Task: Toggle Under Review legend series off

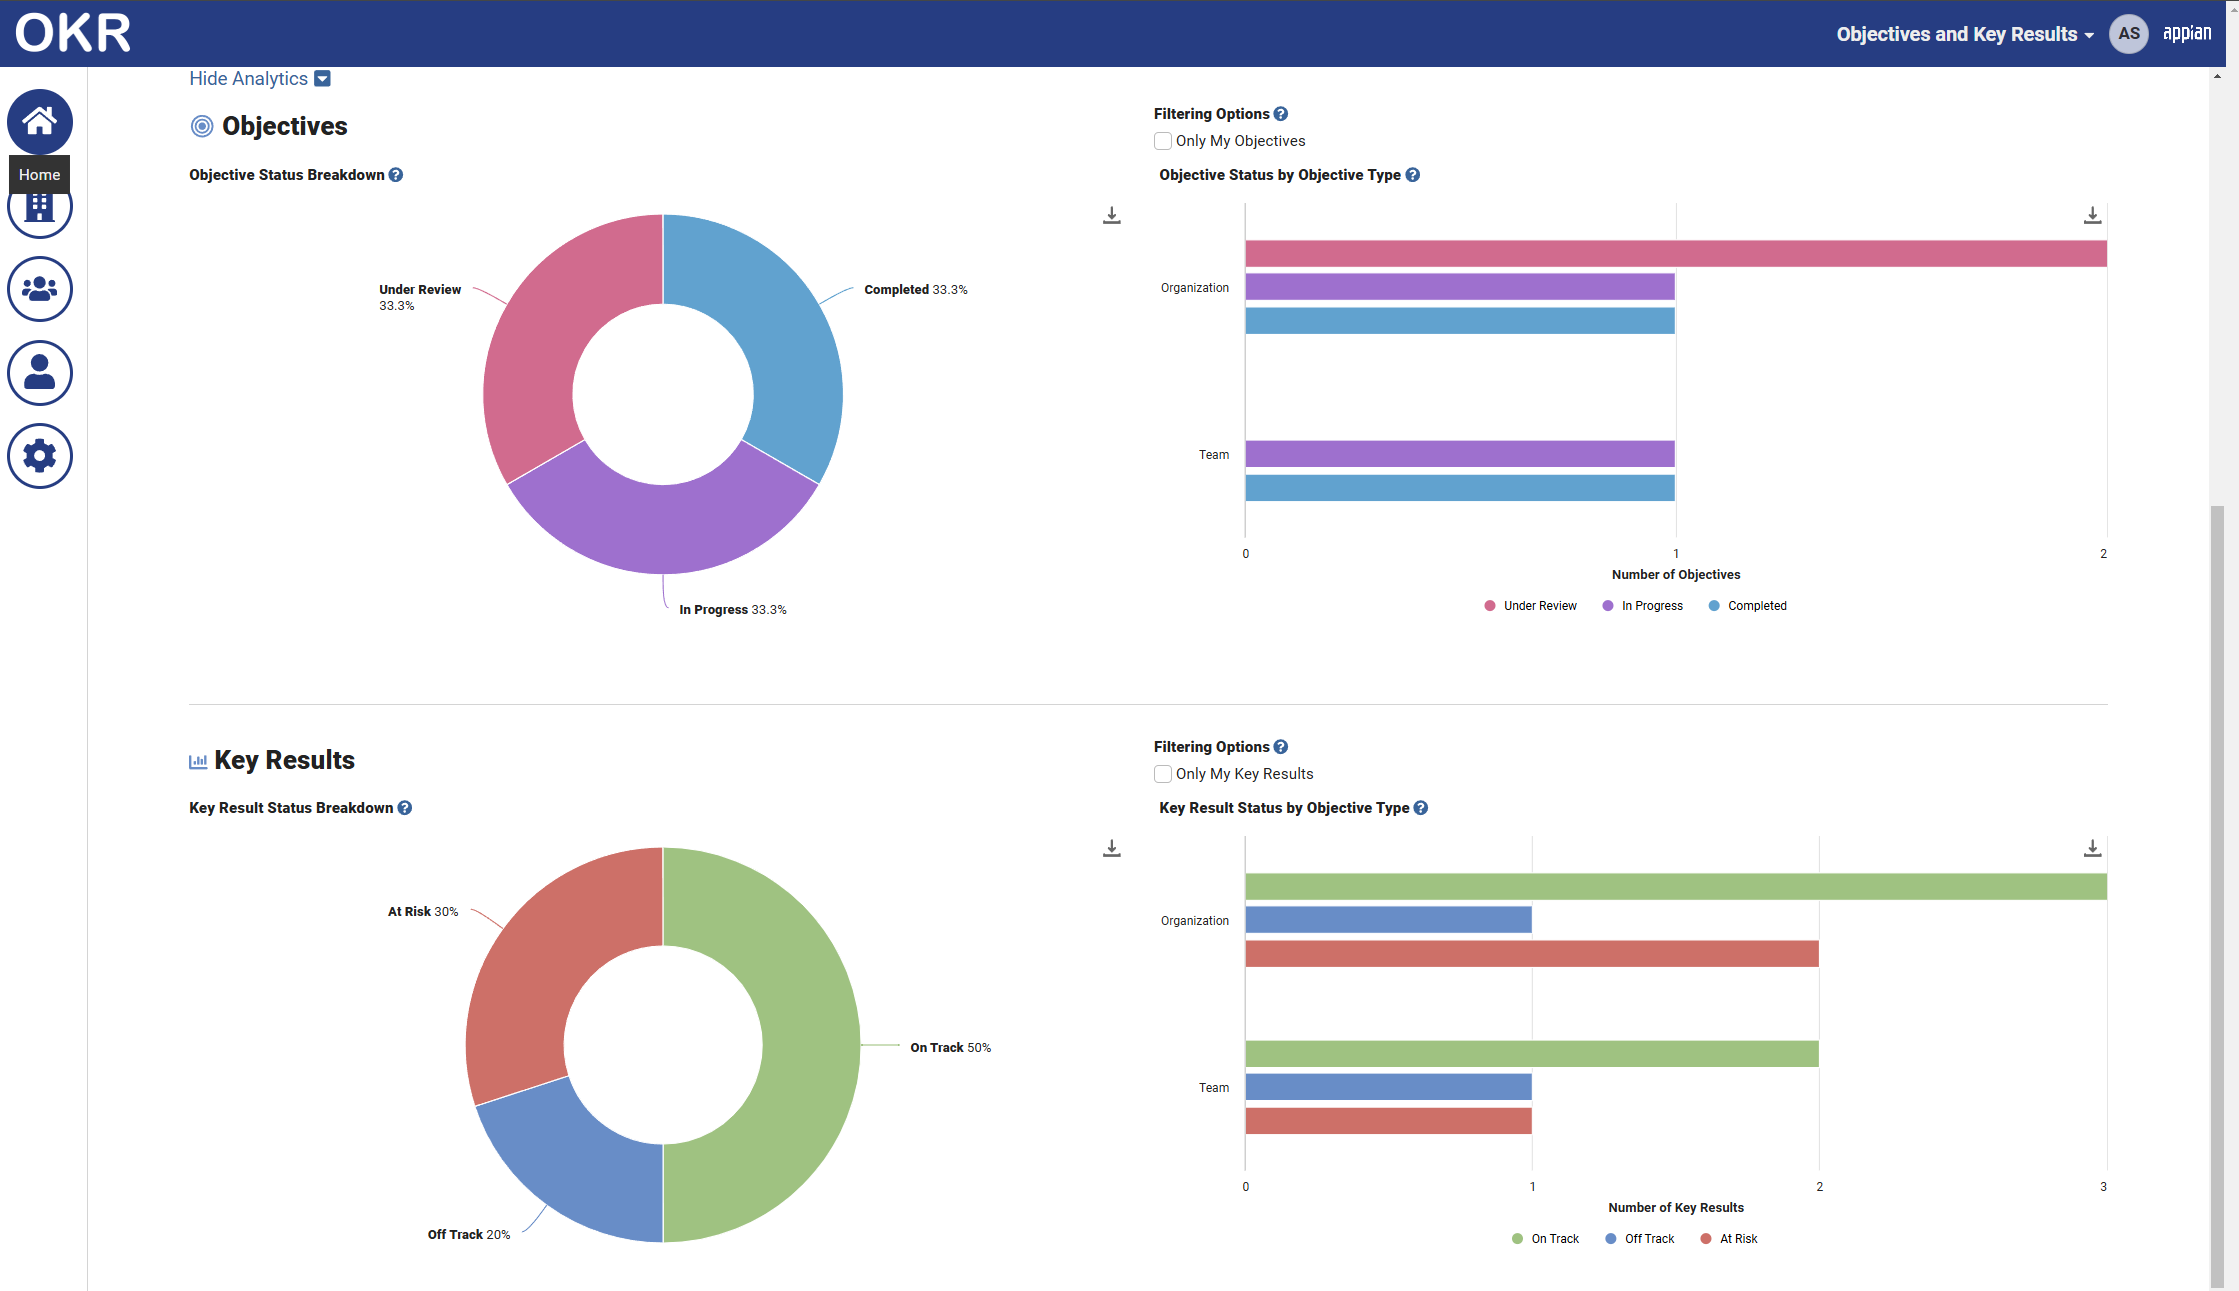Action: click(1531, 606)
